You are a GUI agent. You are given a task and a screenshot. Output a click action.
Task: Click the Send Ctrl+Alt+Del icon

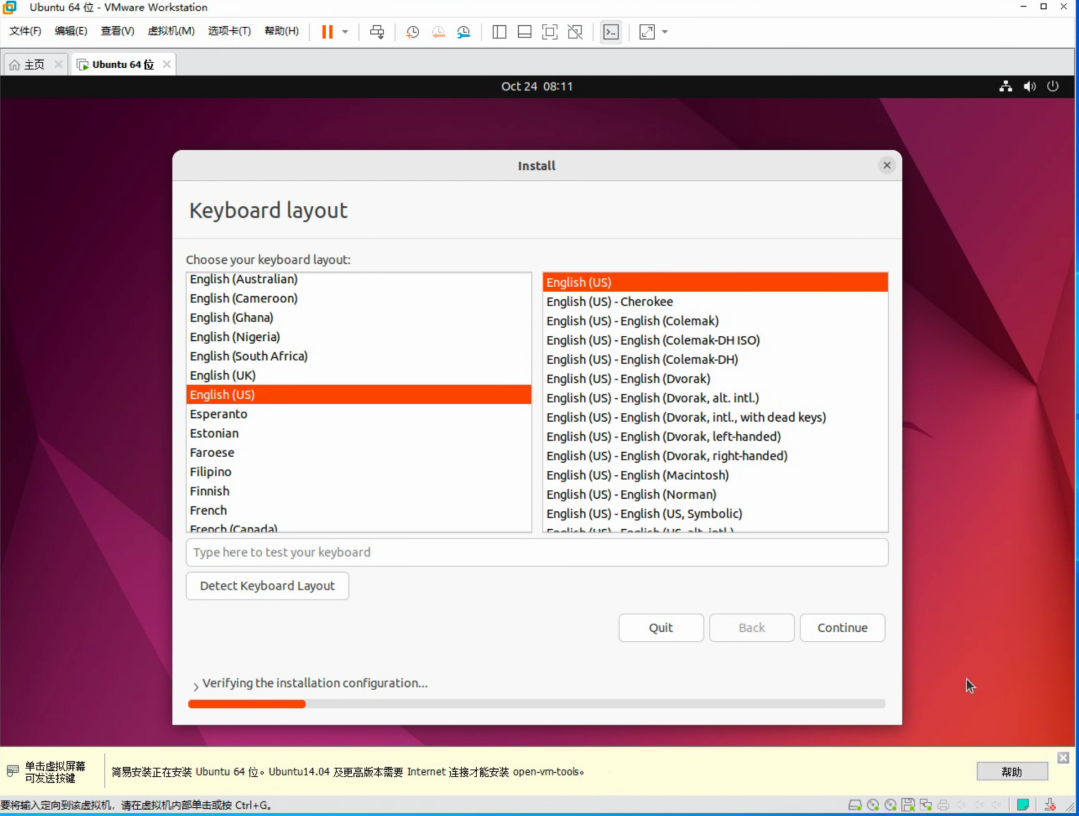376,32
